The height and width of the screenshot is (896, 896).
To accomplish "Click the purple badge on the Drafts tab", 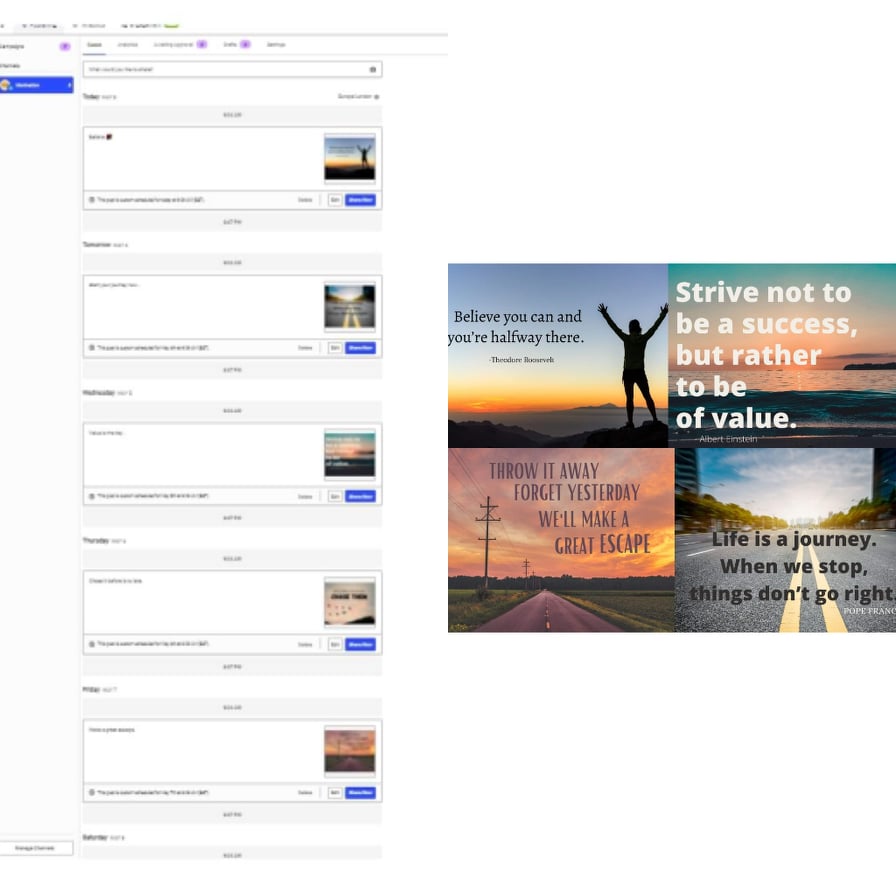I will (245, 45).
